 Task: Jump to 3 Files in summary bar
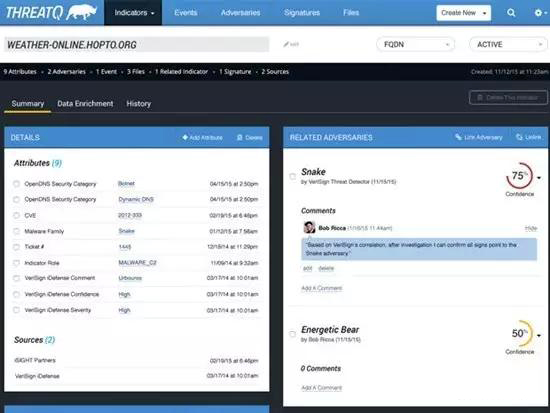[x=136, y=72]
